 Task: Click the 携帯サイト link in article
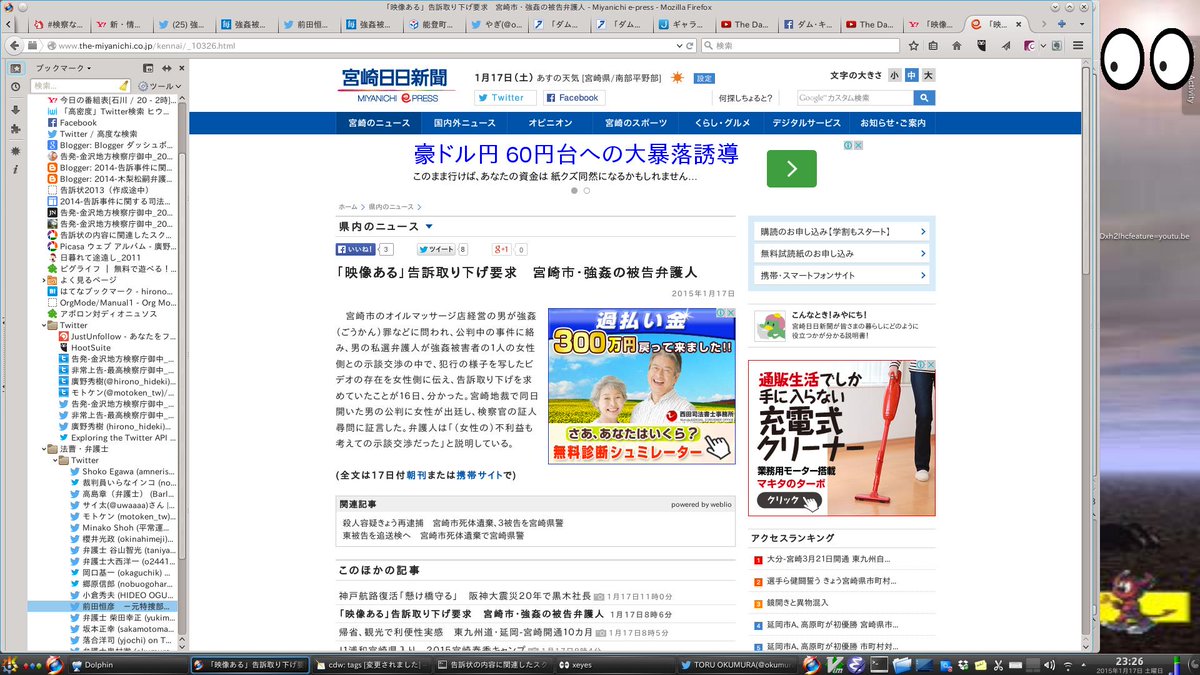click(480, 475)
